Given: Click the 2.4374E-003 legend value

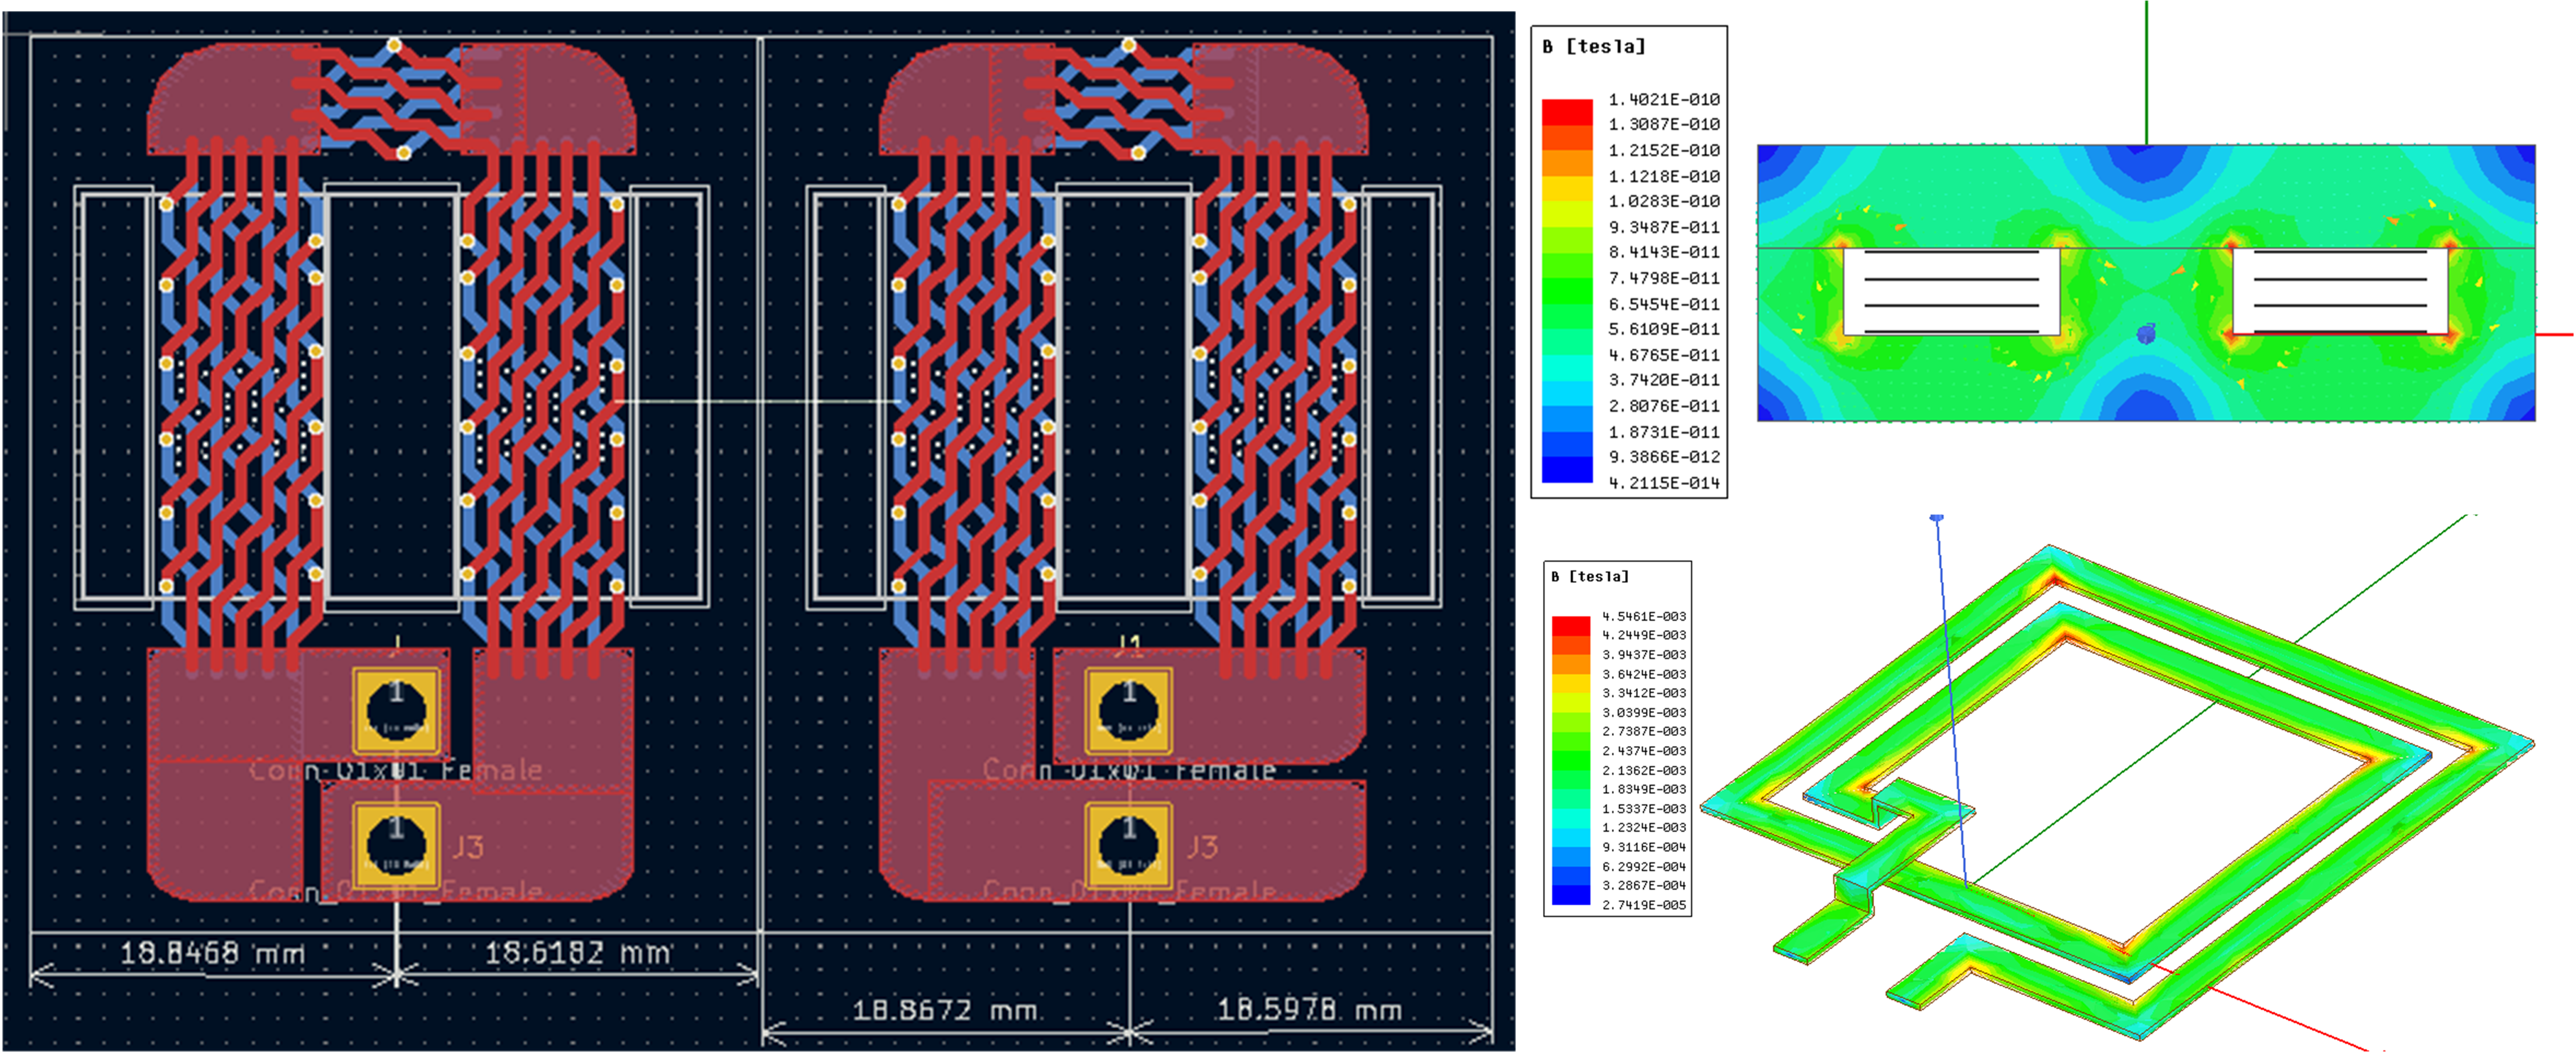Looking at the screenshot, I should point(1644,751).
